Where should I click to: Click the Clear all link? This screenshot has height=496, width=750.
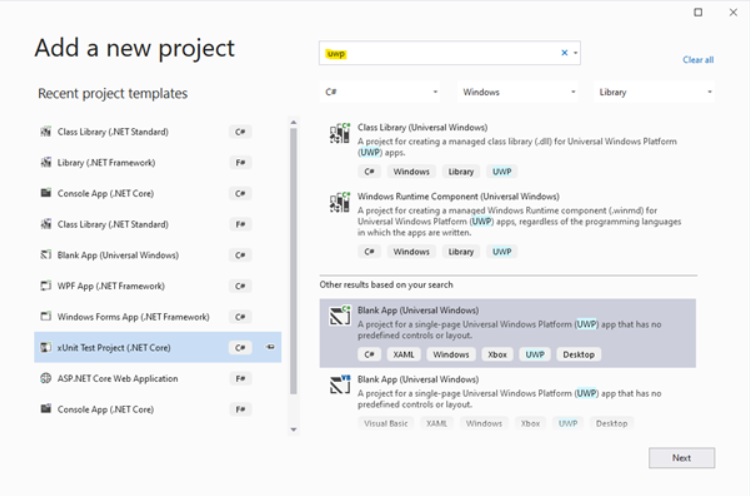click(x=698, y=60)
